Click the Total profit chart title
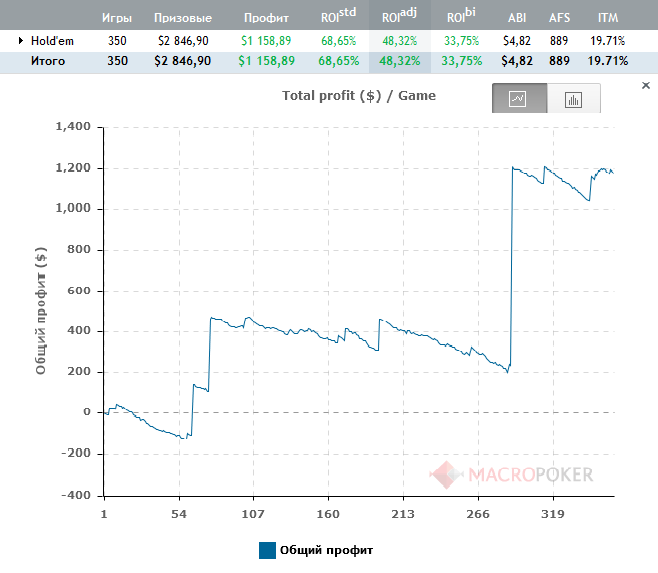This screenshot has height=573, width=658. pyautogui.click(x=359, y=96)
